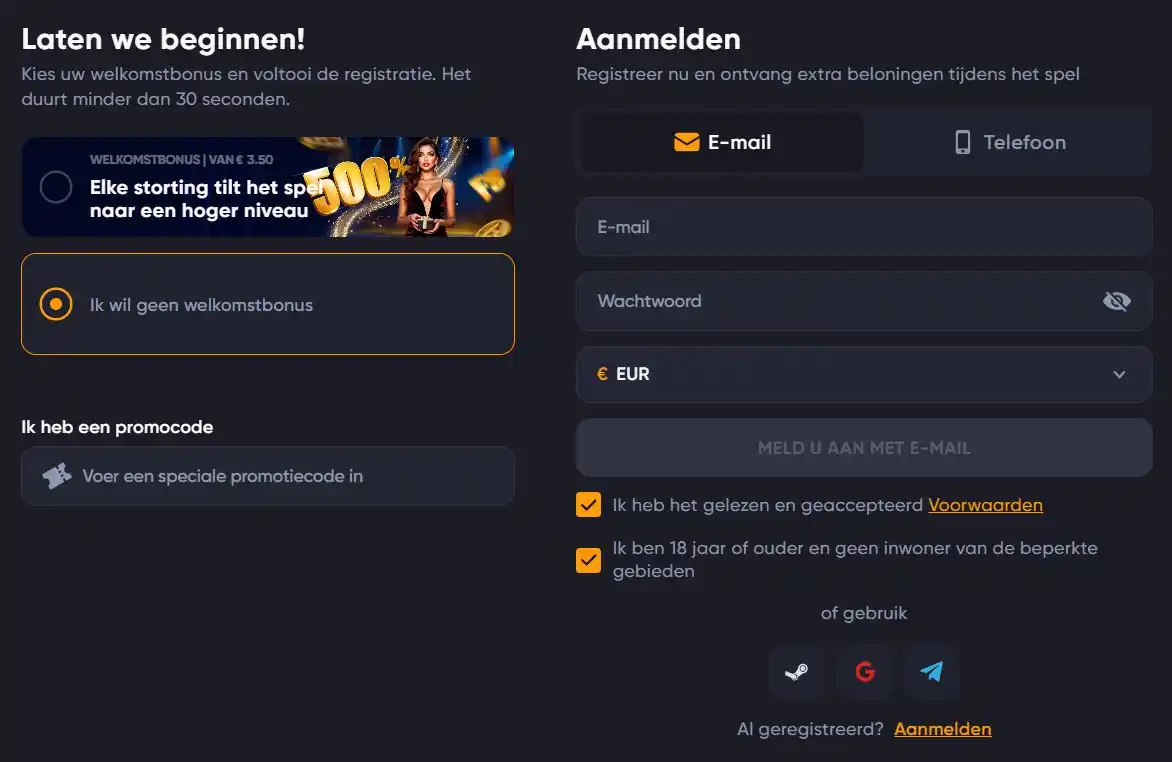The height and width of the screenshot is (762, 1172).
Task: Open the EUR currency dropdown
Action: pos(863,374)
